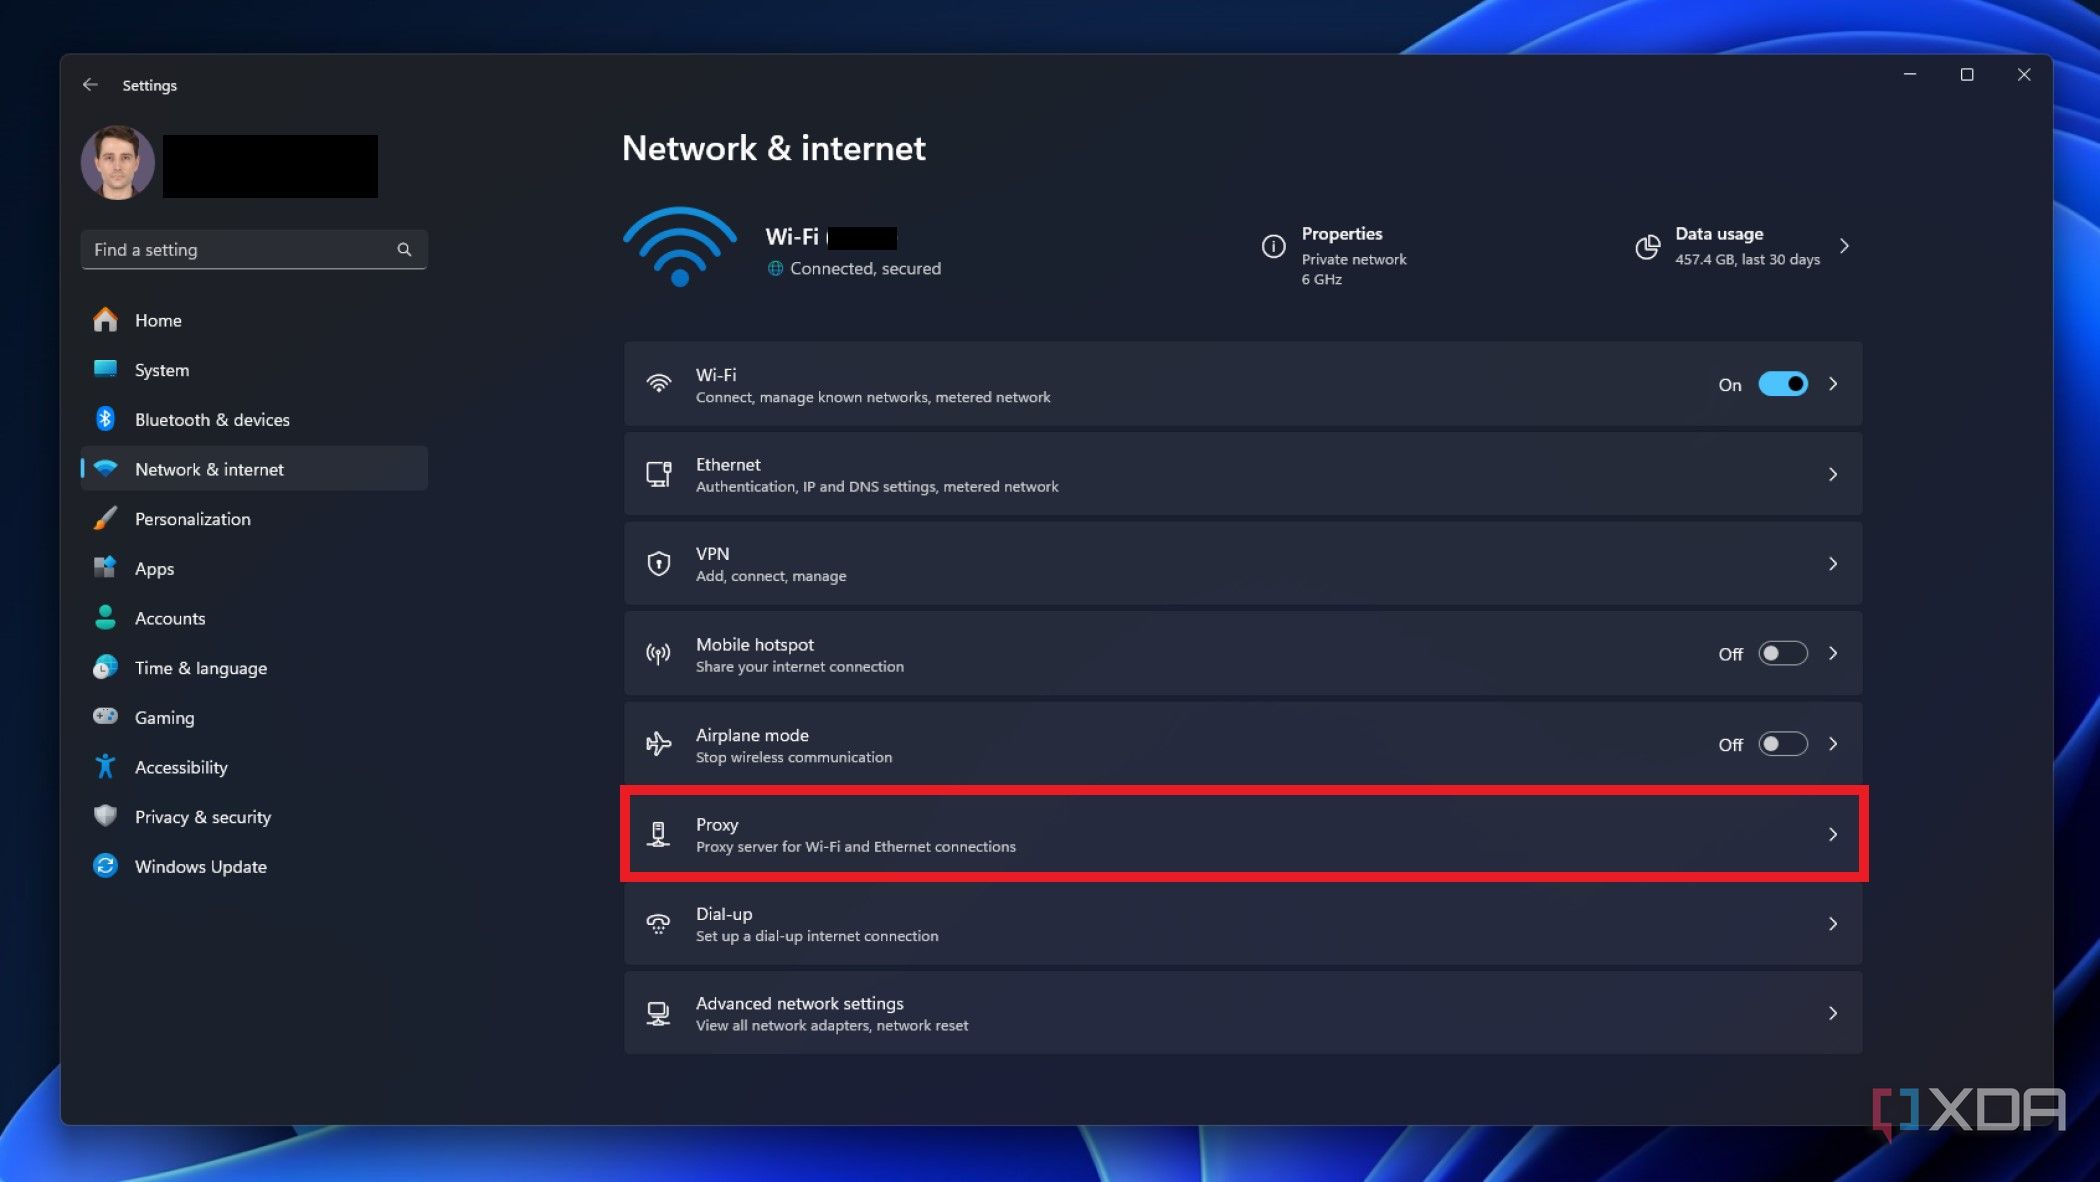The height and width of the screenshot is (1182, 2100).
Task: Toggle Wi-Fi off
Action: pos(1783,384)
